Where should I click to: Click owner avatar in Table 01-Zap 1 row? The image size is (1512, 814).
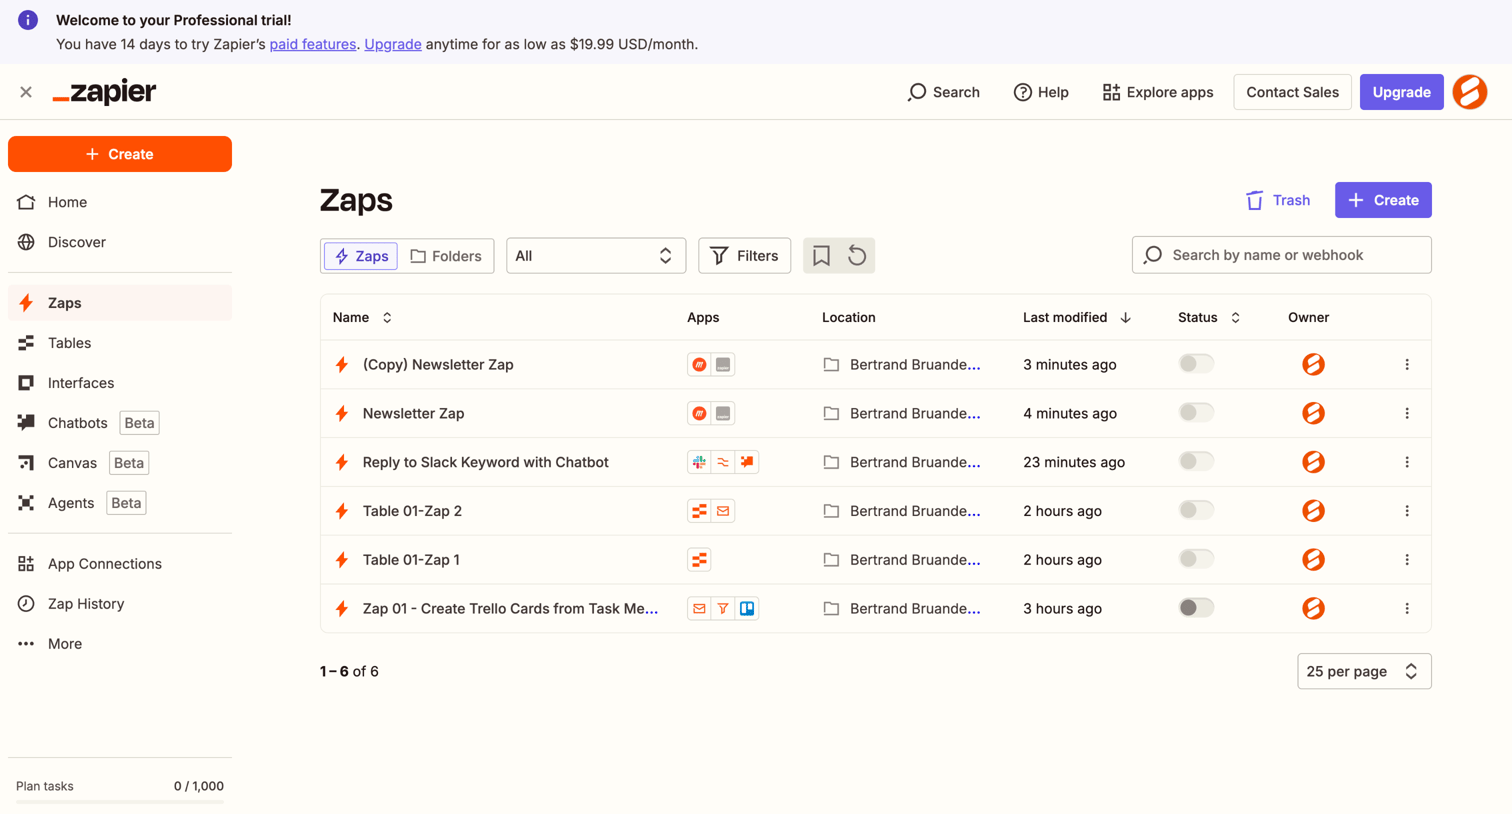coord(1313,560)
